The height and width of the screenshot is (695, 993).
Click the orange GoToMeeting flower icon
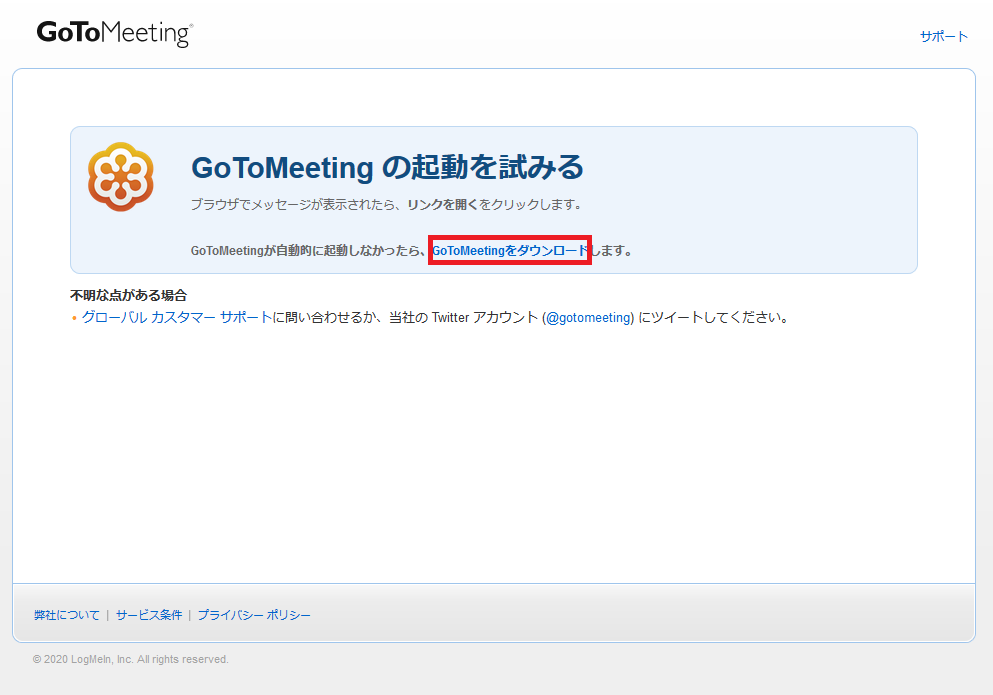point(121,177)
